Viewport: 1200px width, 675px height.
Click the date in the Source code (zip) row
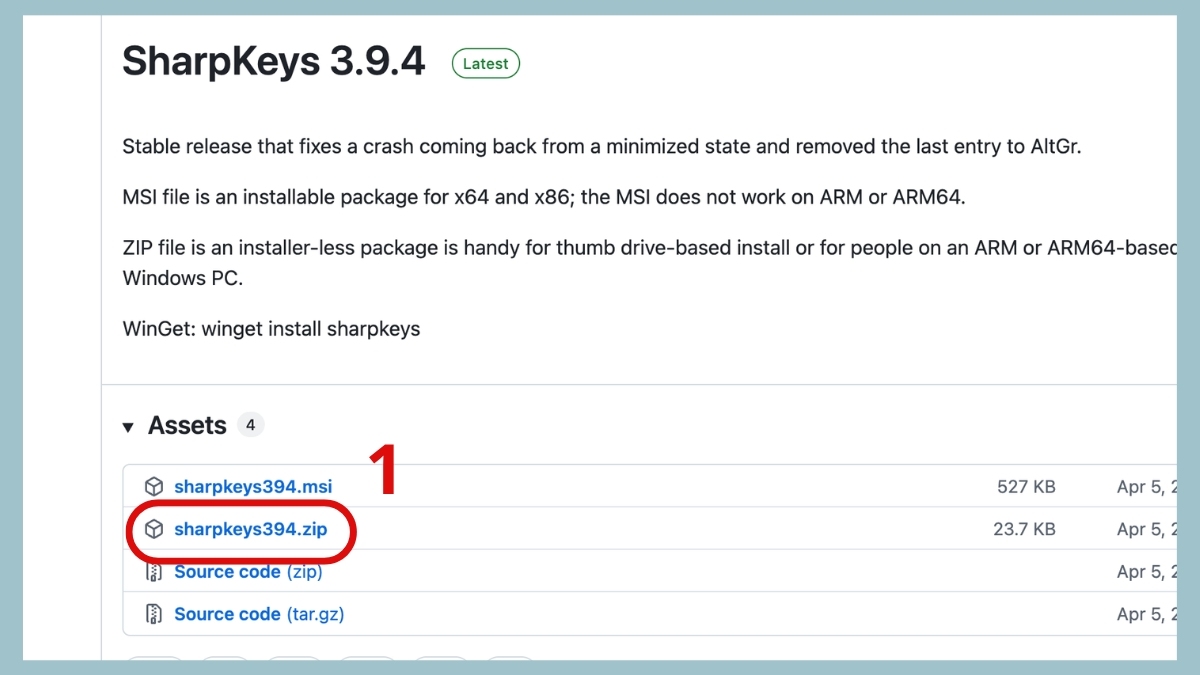coord(1146,572)
